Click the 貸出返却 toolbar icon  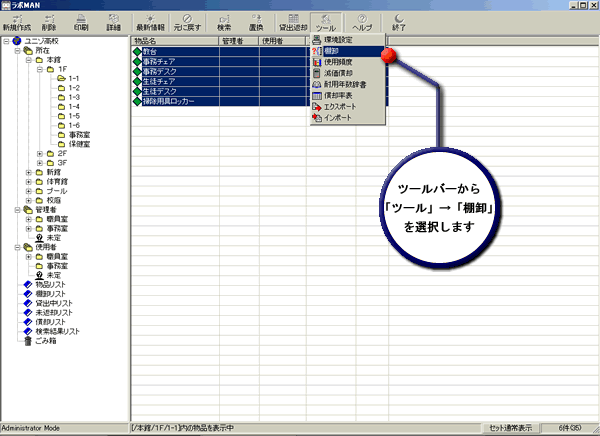[293, 23]
